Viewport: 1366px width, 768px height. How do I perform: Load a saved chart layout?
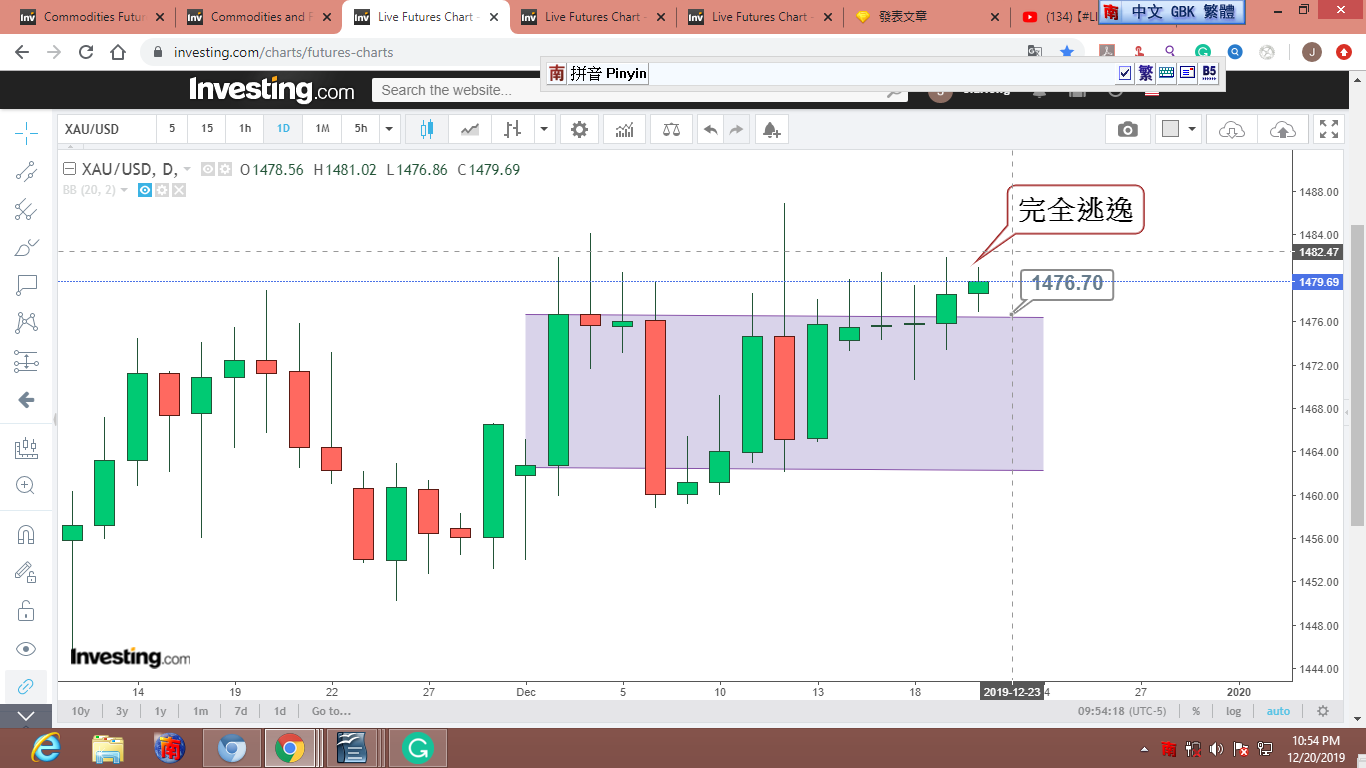(x=1232, y=129)
